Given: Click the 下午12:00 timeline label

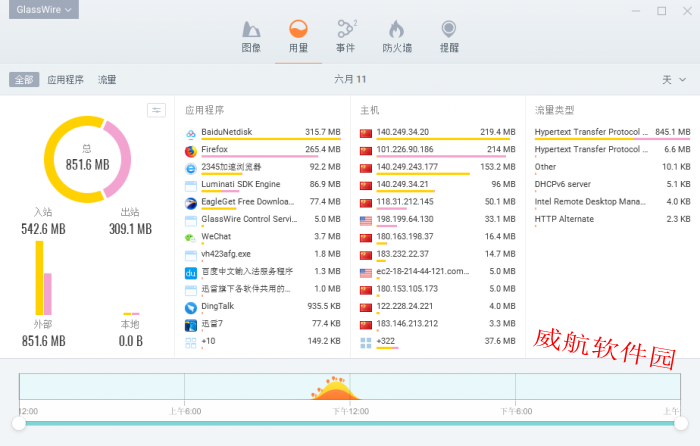Looking at the screenshot, I should (350, 411).
